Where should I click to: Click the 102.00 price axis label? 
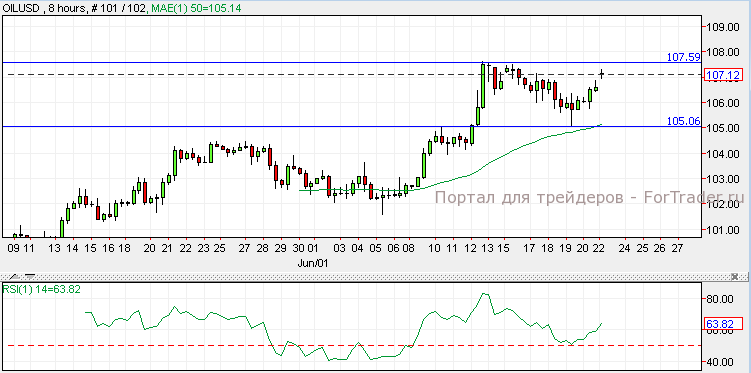(x=723, y=204)
